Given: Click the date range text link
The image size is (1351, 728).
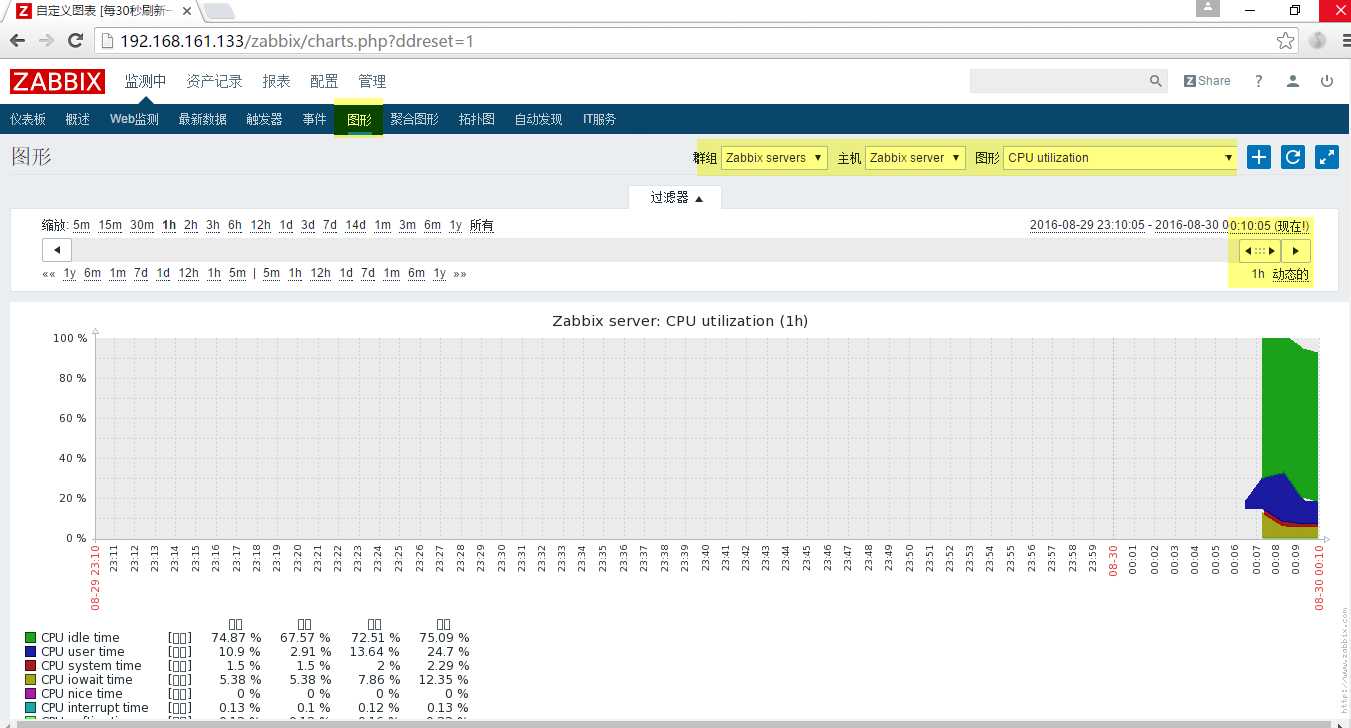Looking at the screenshot, I should point(1170,226).
